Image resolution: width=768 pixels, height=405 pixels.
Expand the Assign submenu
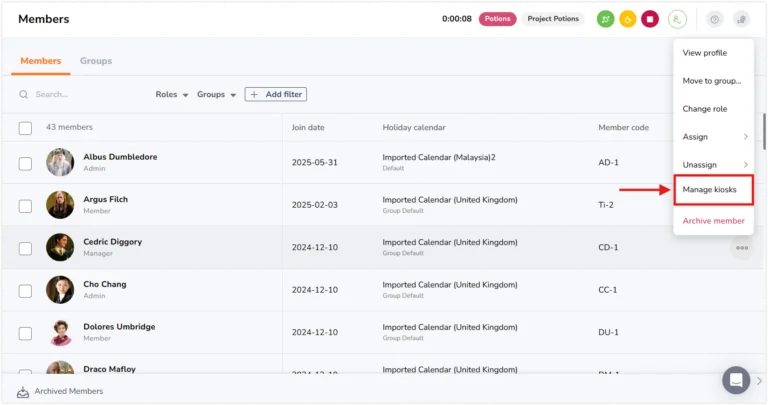pos(714,137)
